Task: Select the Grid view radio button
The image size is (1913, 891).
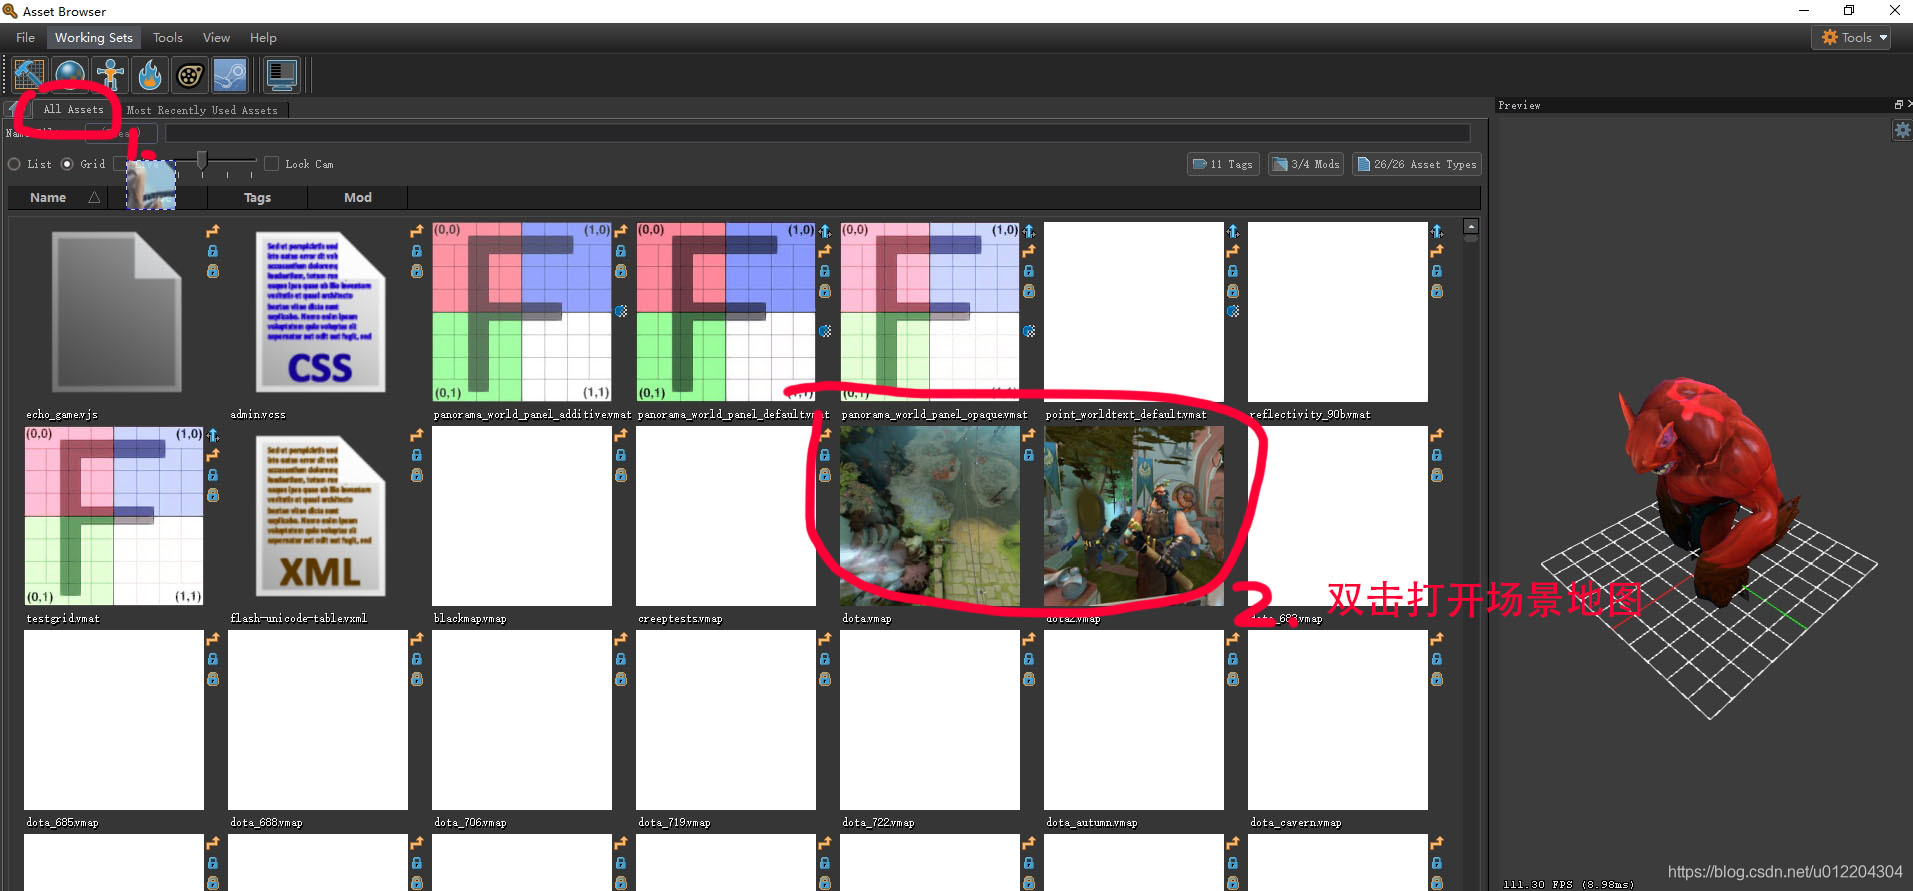Action: click(x=67, y=164)
